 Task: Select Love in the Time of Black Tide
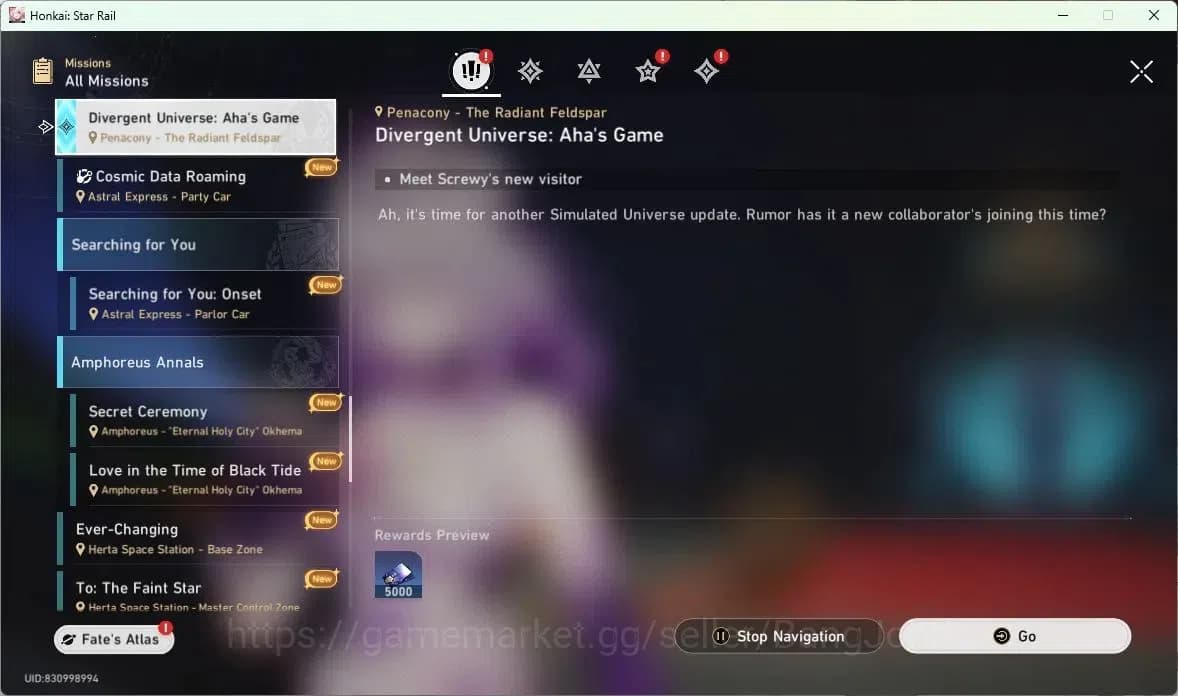click(x=204, y=479)
